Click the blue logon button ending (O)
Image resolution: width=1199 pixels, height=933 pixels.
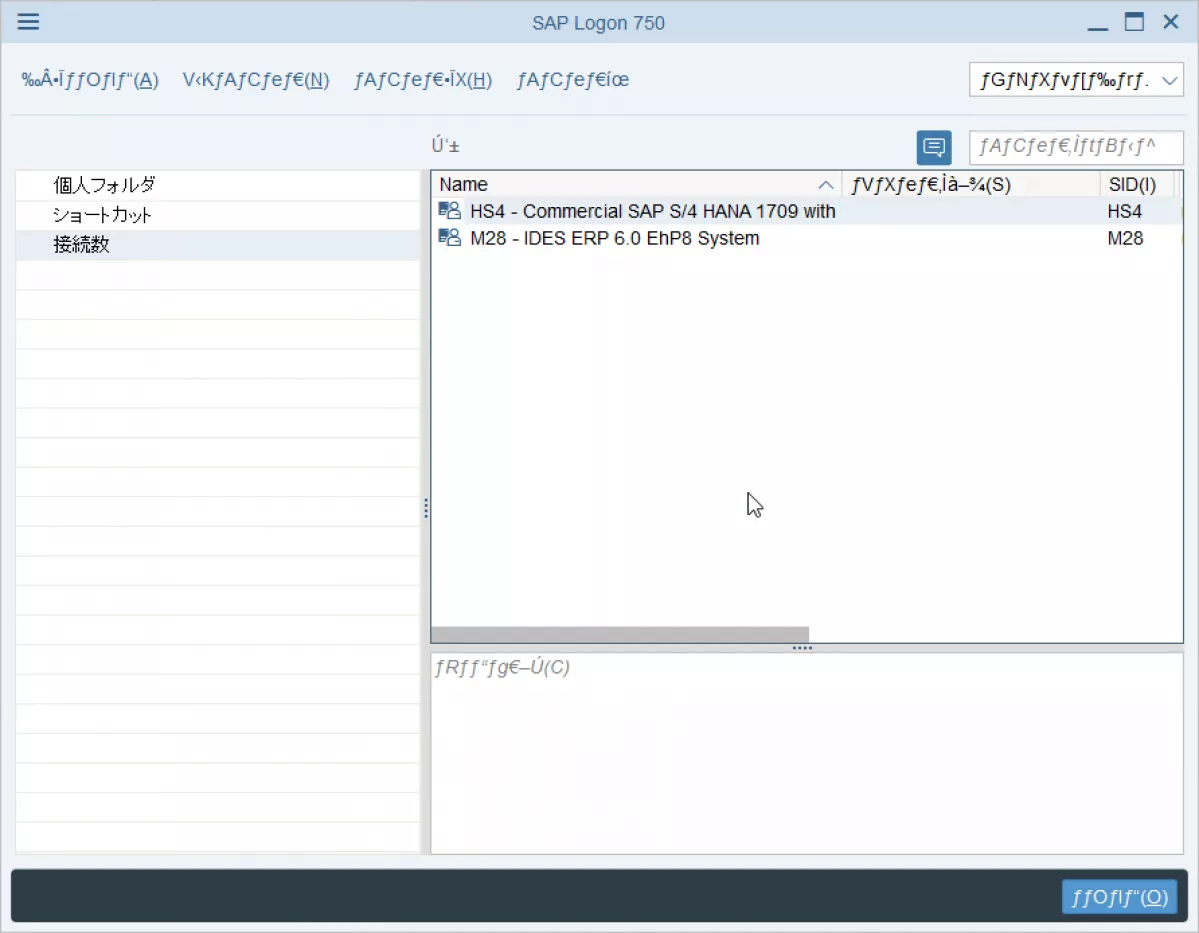(x=1119, y=896)
